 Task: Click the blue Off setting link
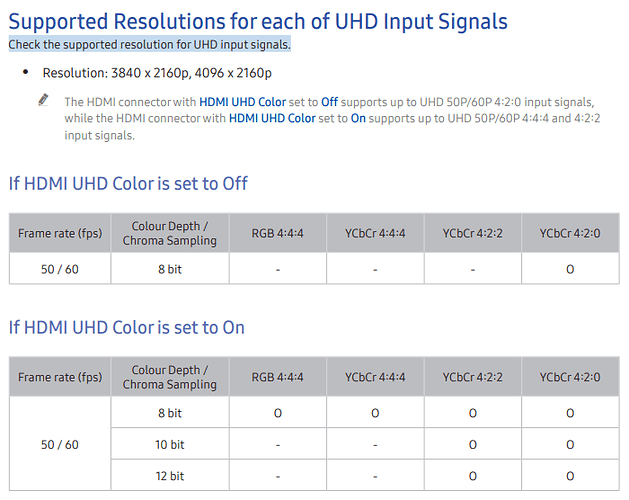pos(329,102)
